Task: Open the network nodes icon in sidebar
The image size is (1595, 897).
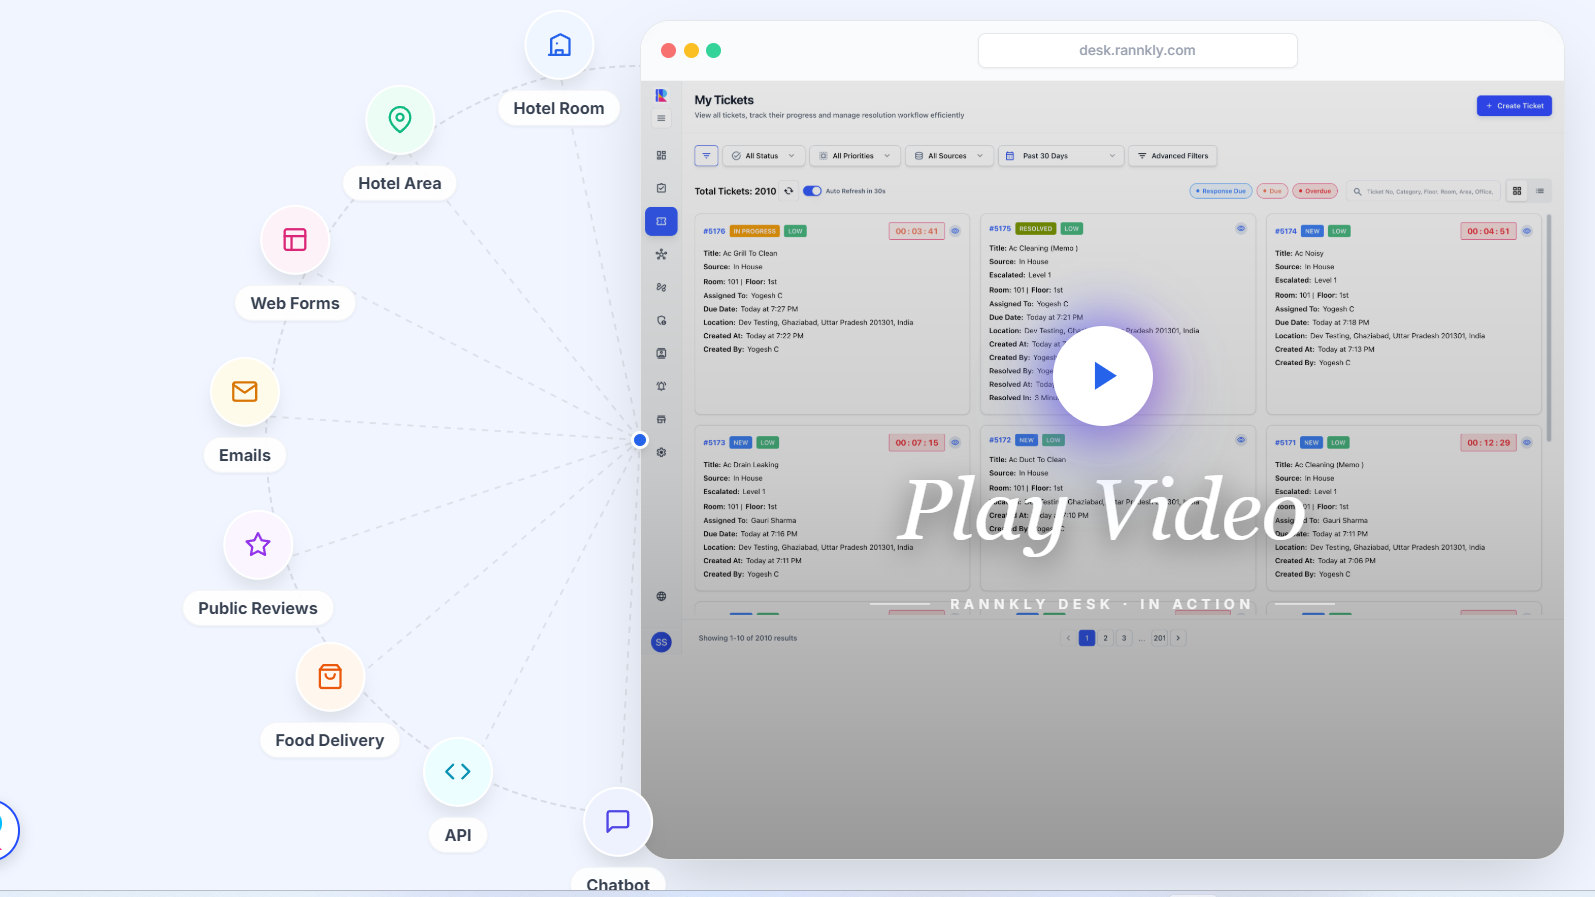Action: pyautogui.click(x=661, y=254)
